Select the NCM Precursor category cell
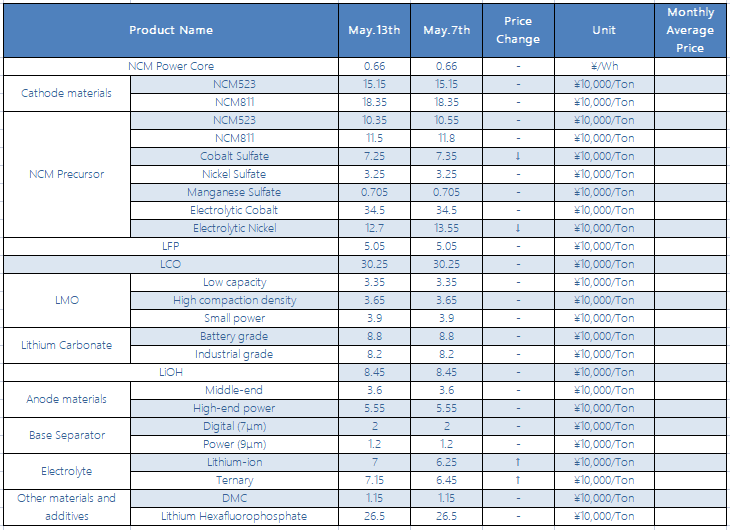 [x=67, y=174]
